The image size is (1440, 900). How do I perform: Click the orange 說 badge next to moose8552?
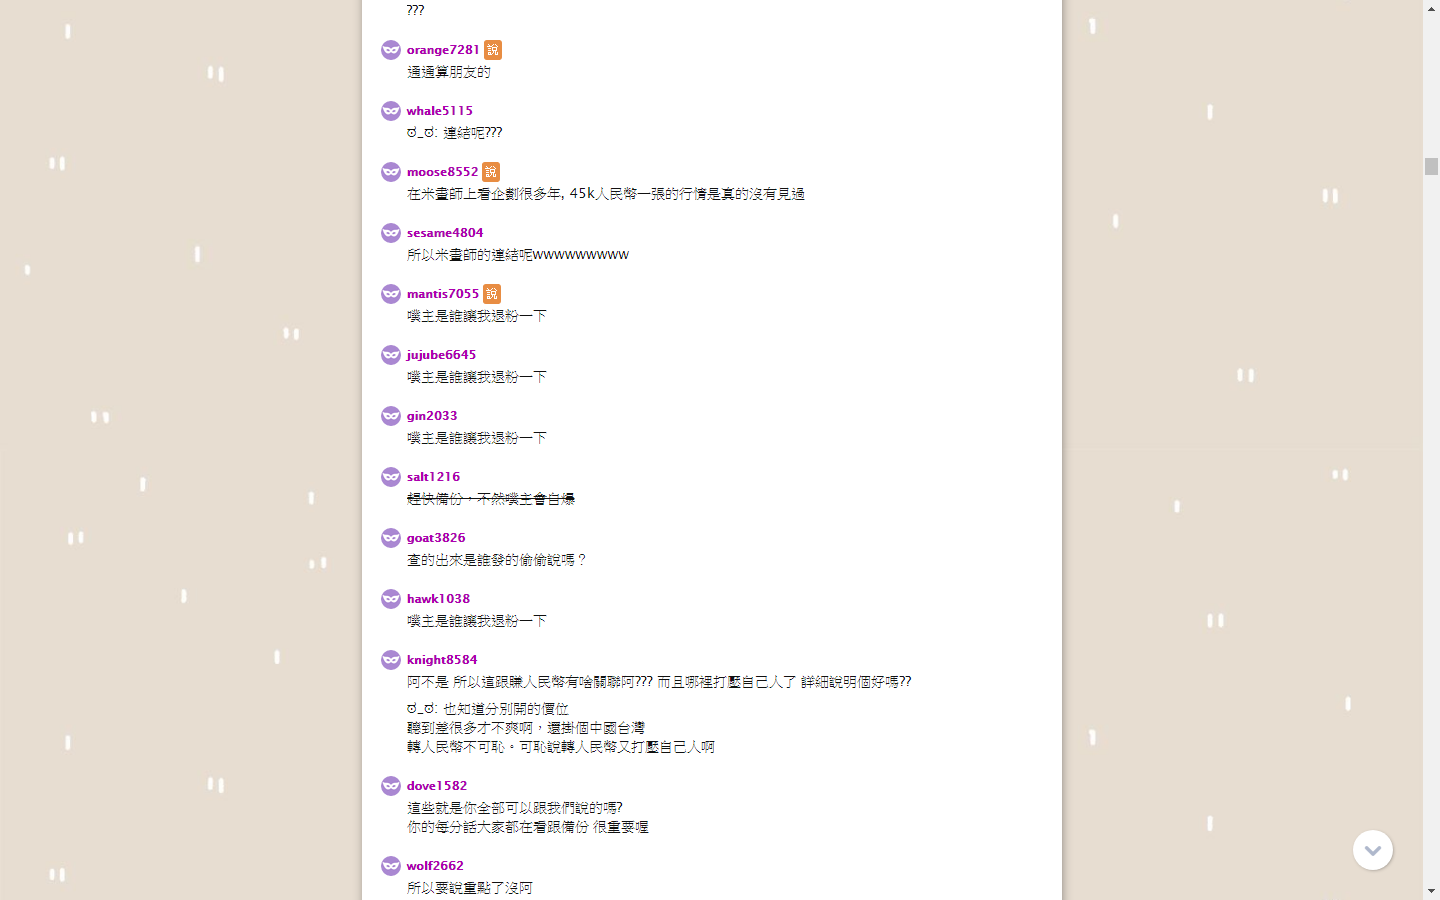[491, 172]
